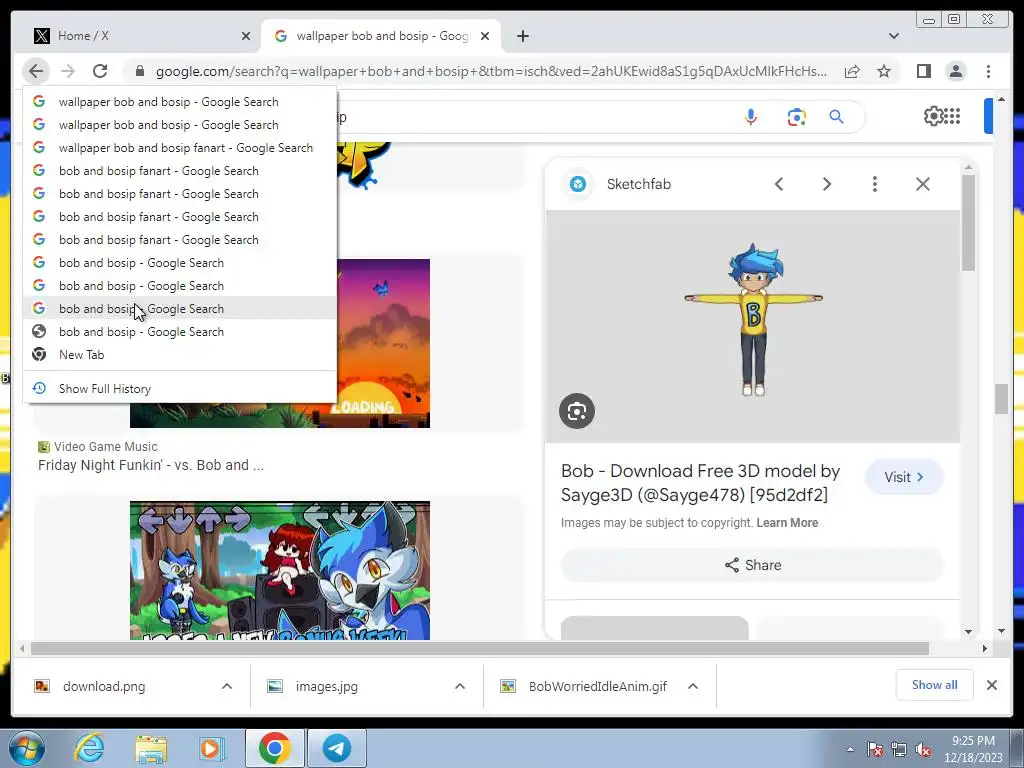Screen dimensions: 1024x768
Task: Click the Visit button
Action: 904,477
